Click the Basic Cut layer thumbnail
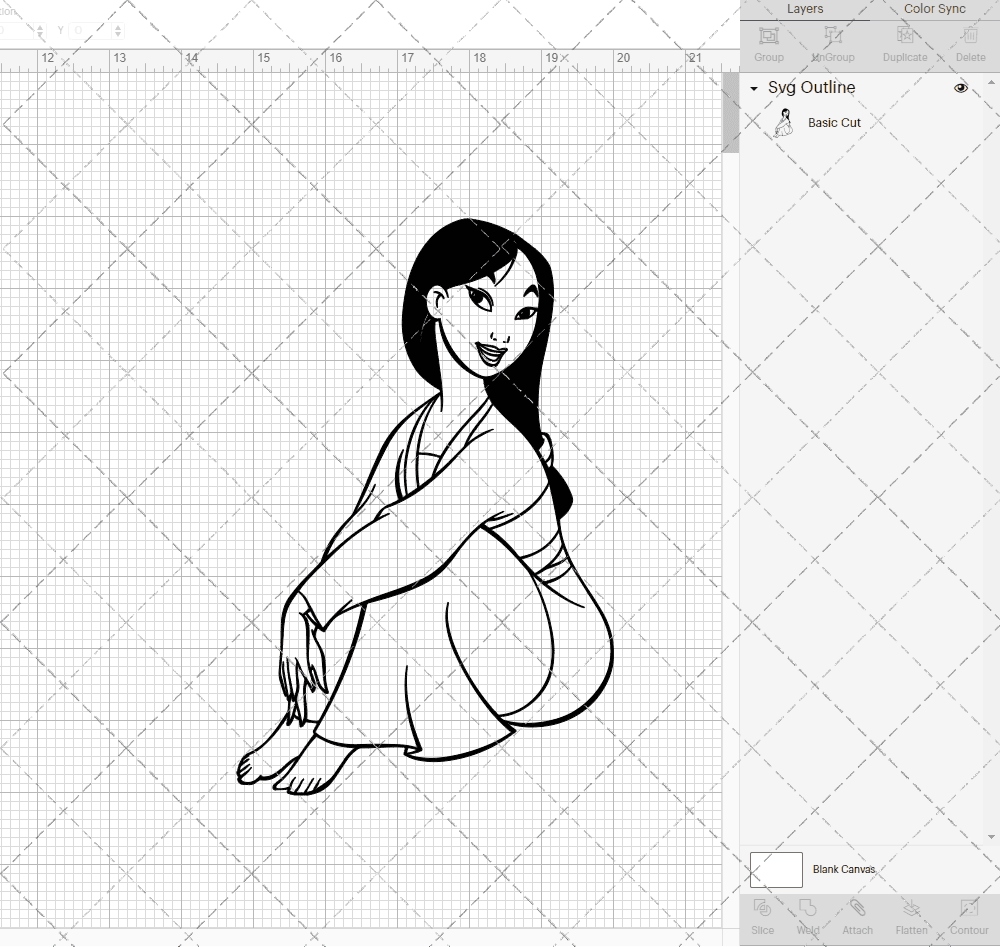 click(x=784, y=121)
